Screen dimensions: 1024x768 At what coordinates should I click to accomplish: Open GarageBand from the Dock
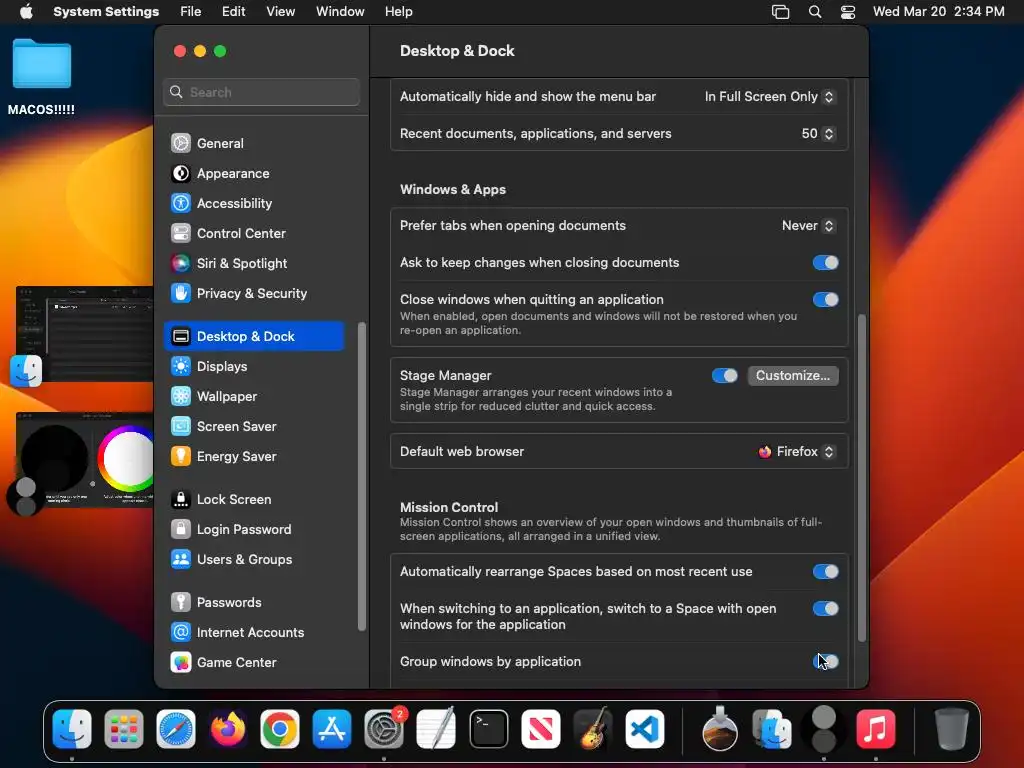592,729
